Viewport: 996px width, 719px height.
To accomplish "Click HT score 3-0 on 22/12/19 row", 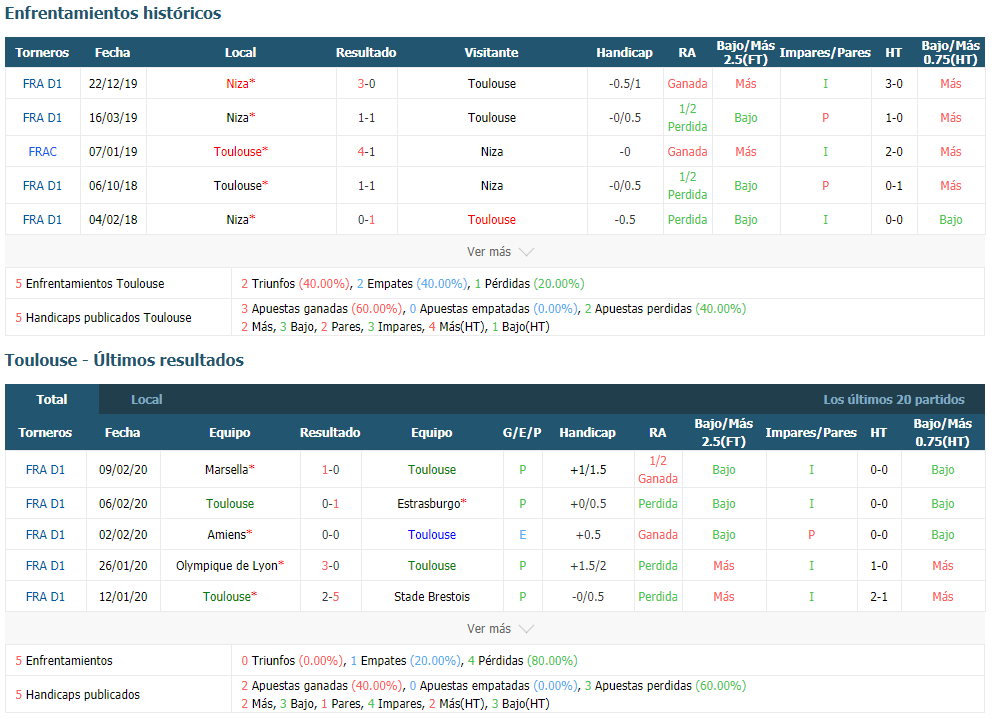I will pos(894,83).
